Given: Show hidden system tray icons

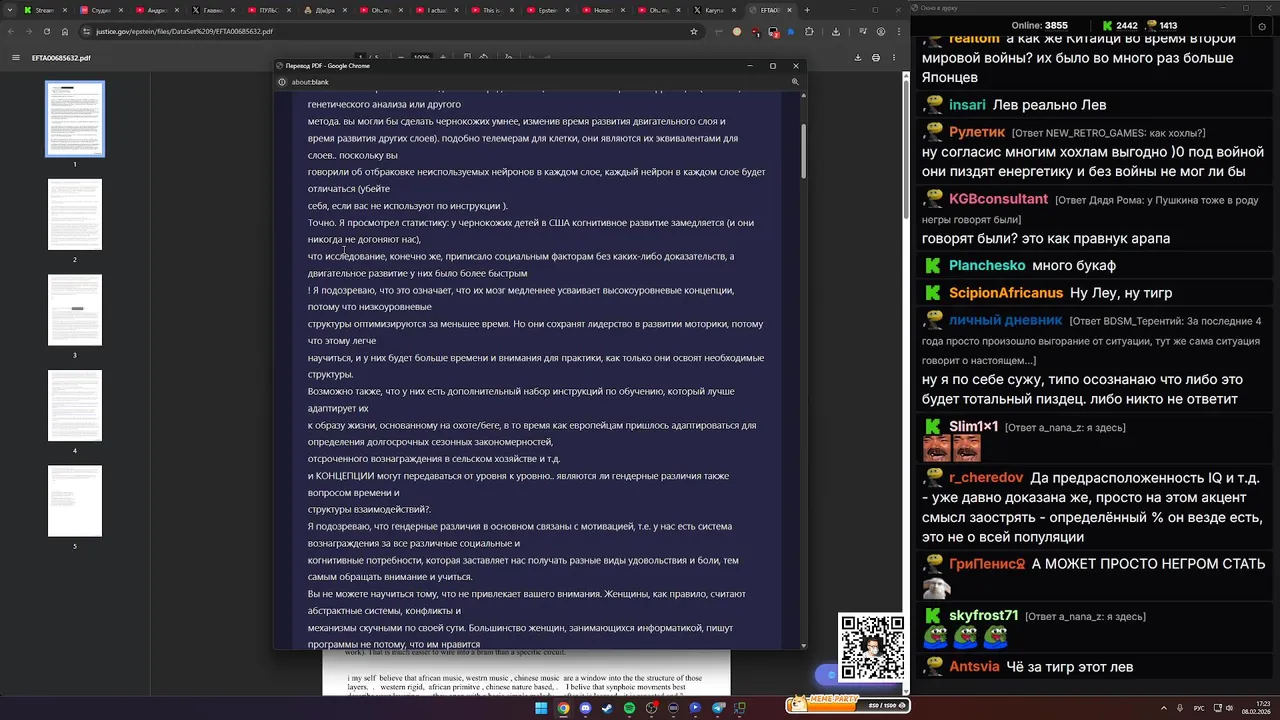Looking at the screenshot, I should [1164, 708].
